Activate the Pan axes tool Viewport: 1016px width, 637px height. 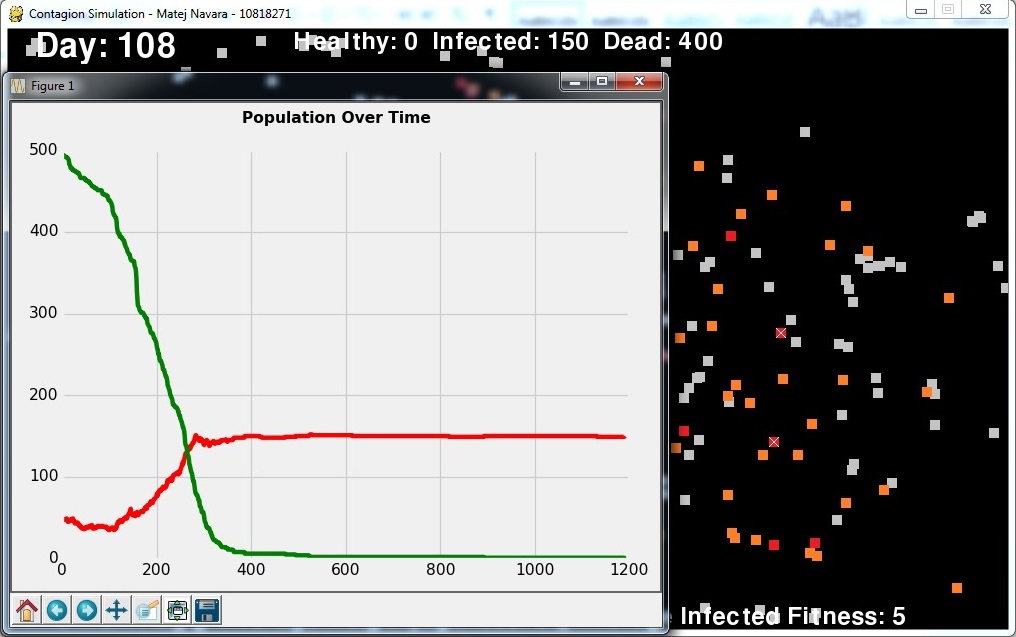point(117,610)
